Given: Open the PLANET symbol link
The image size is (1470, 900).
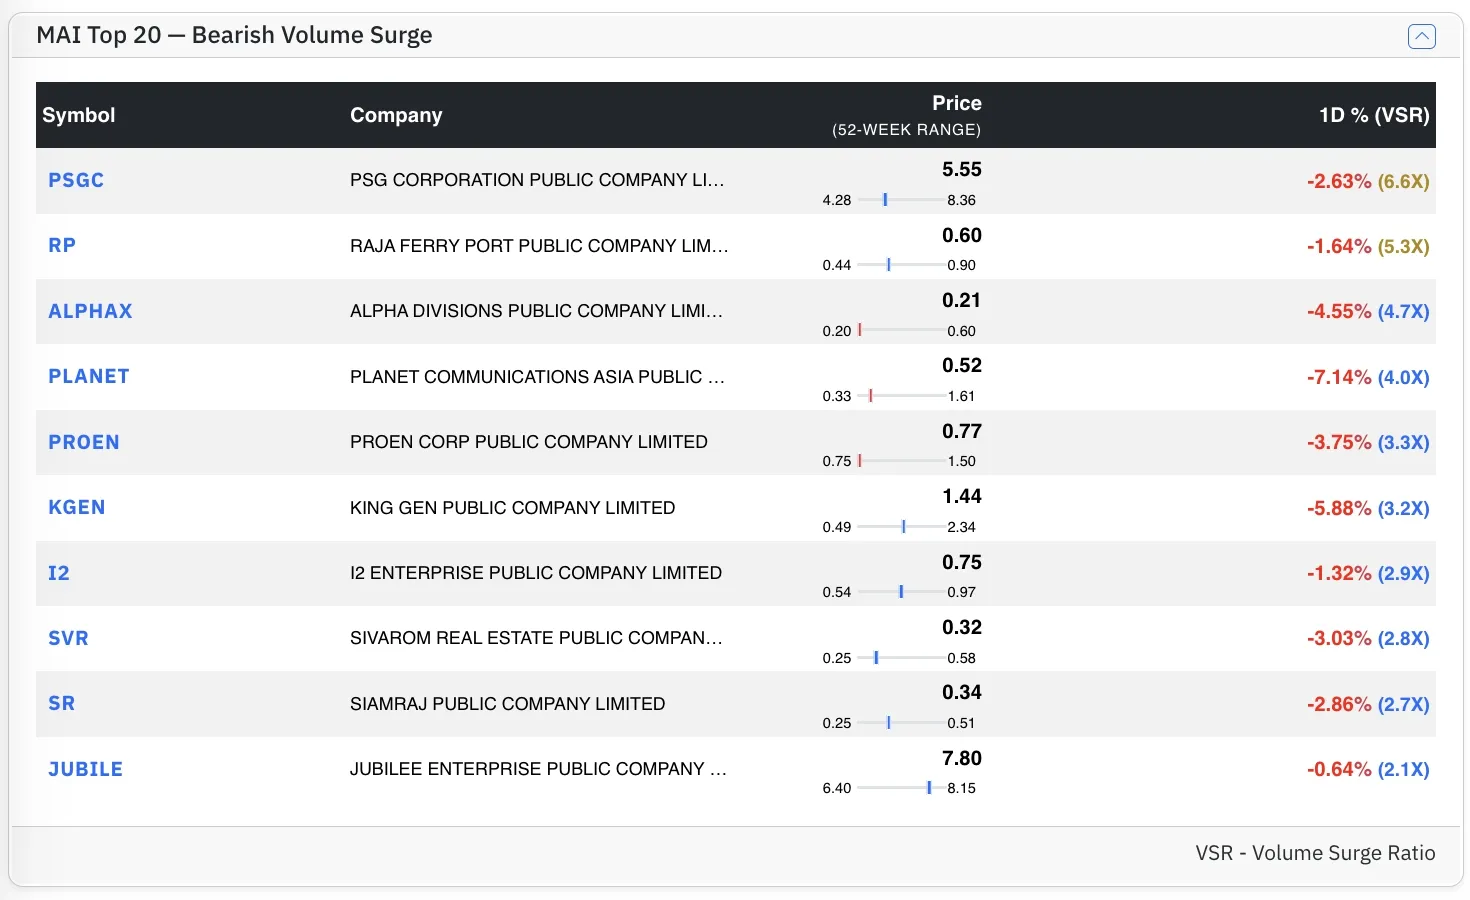Looking at the screenshot, I should [89, 376].
